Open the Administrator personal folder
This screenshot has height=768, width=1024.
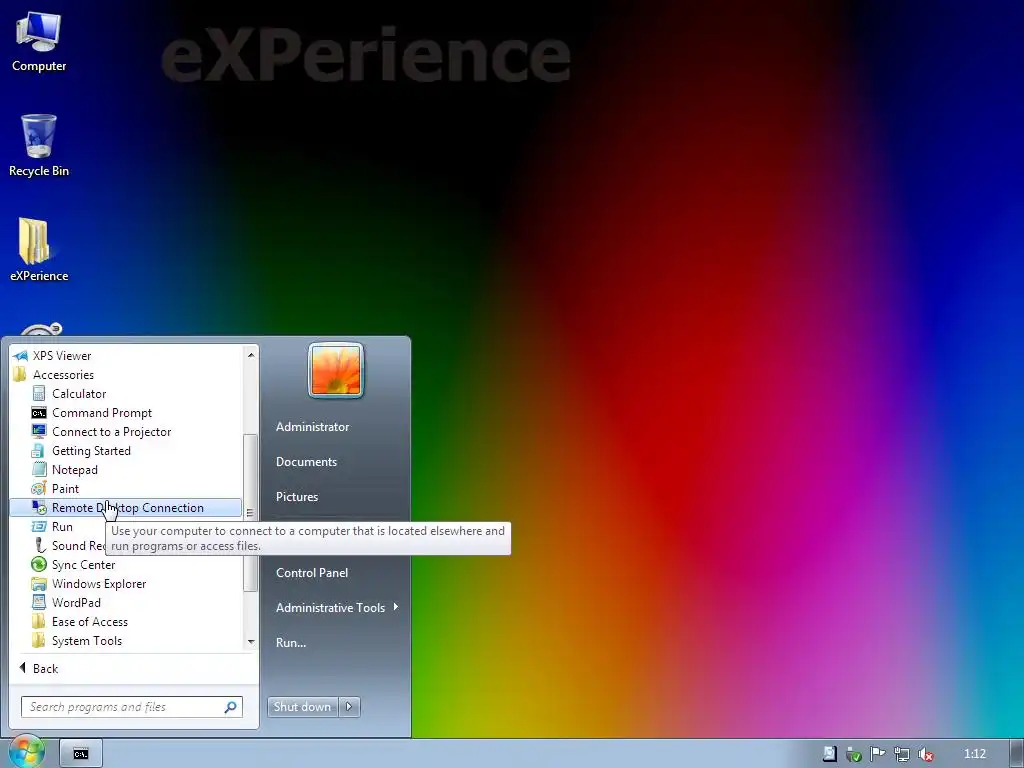[312, 426]
